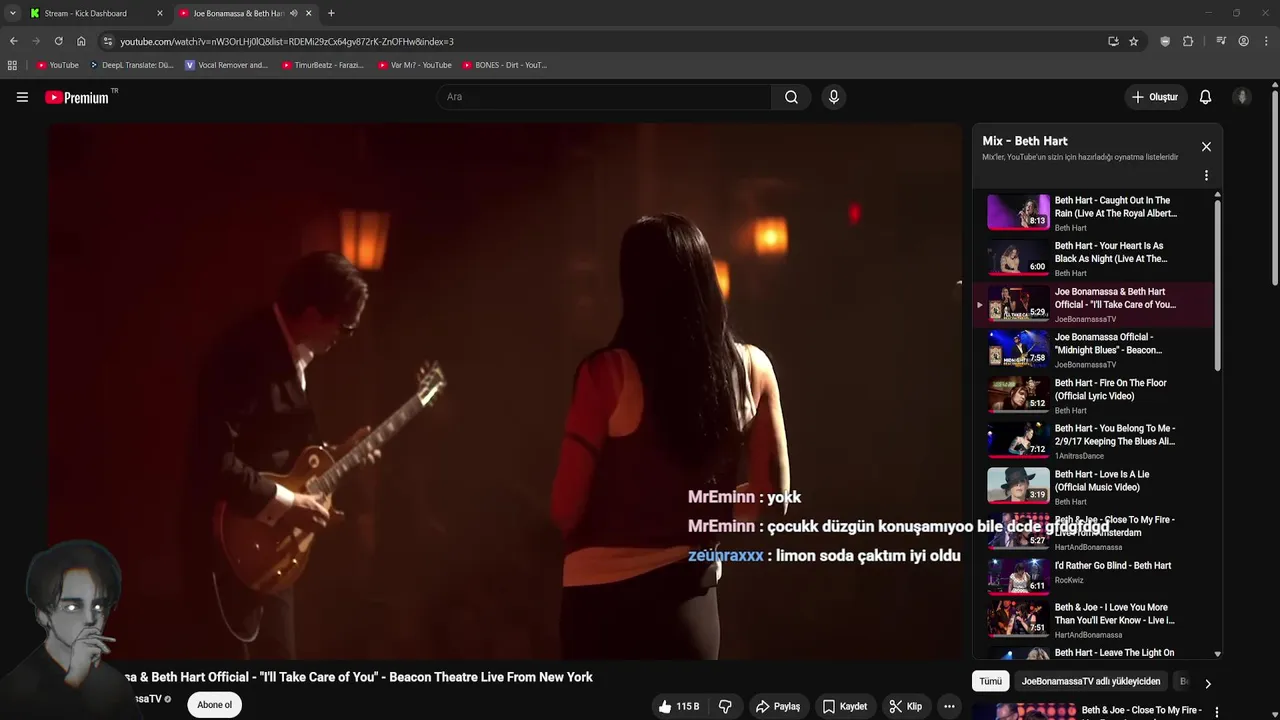Play Beth Hart - You Belong To Me
Screen dimensions: 1280x720
(1095, 441)
